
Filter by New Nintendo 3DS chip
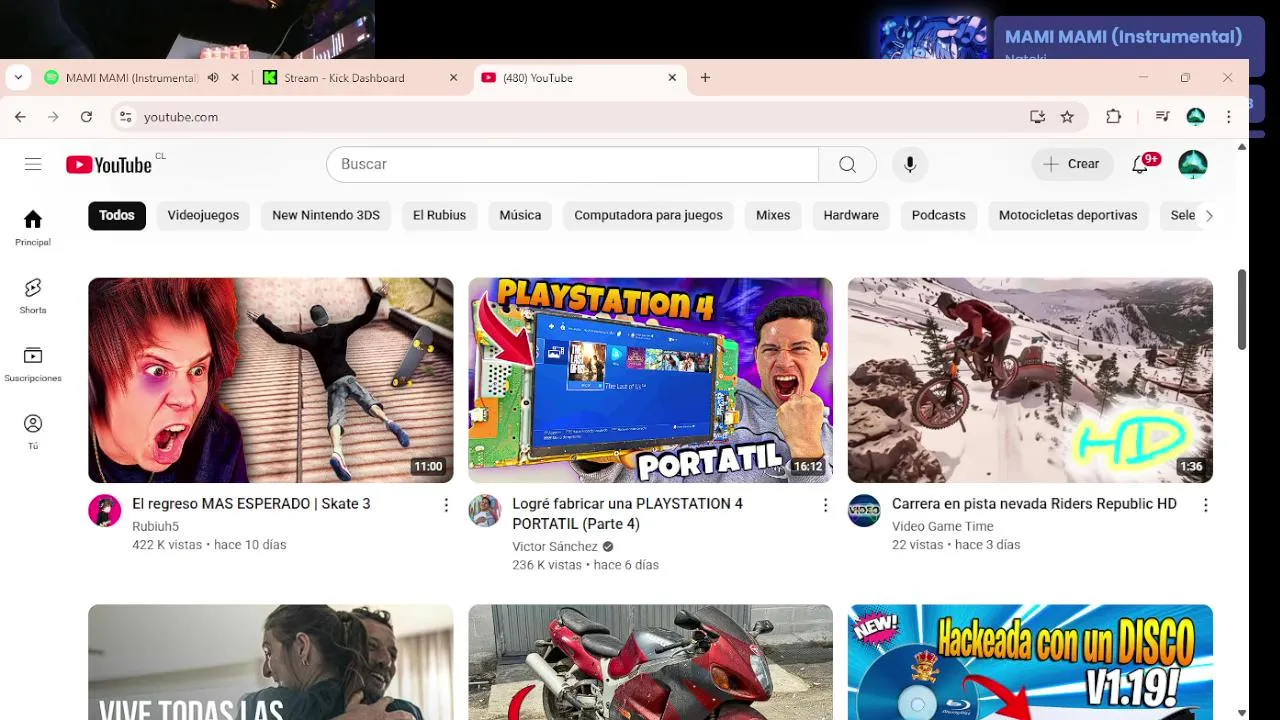326,215
